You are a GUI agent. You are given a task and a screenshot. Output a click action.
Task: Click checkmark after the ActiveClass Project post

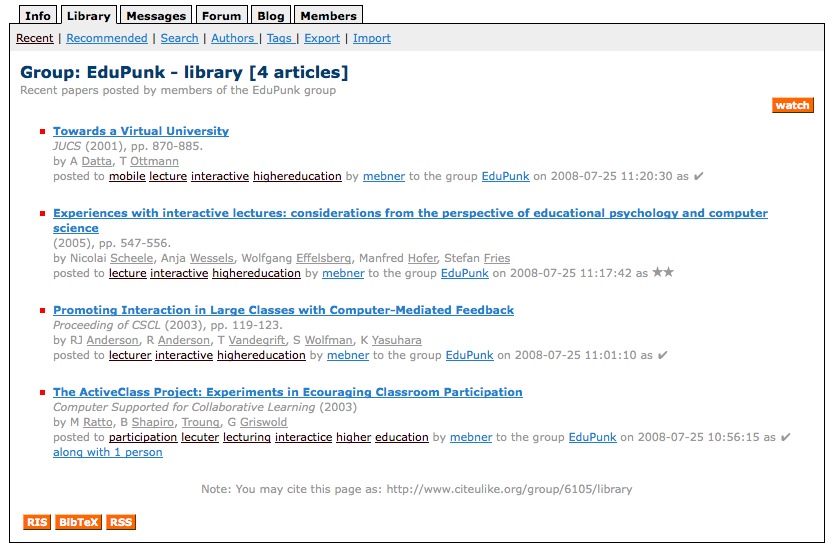point(785,437)
